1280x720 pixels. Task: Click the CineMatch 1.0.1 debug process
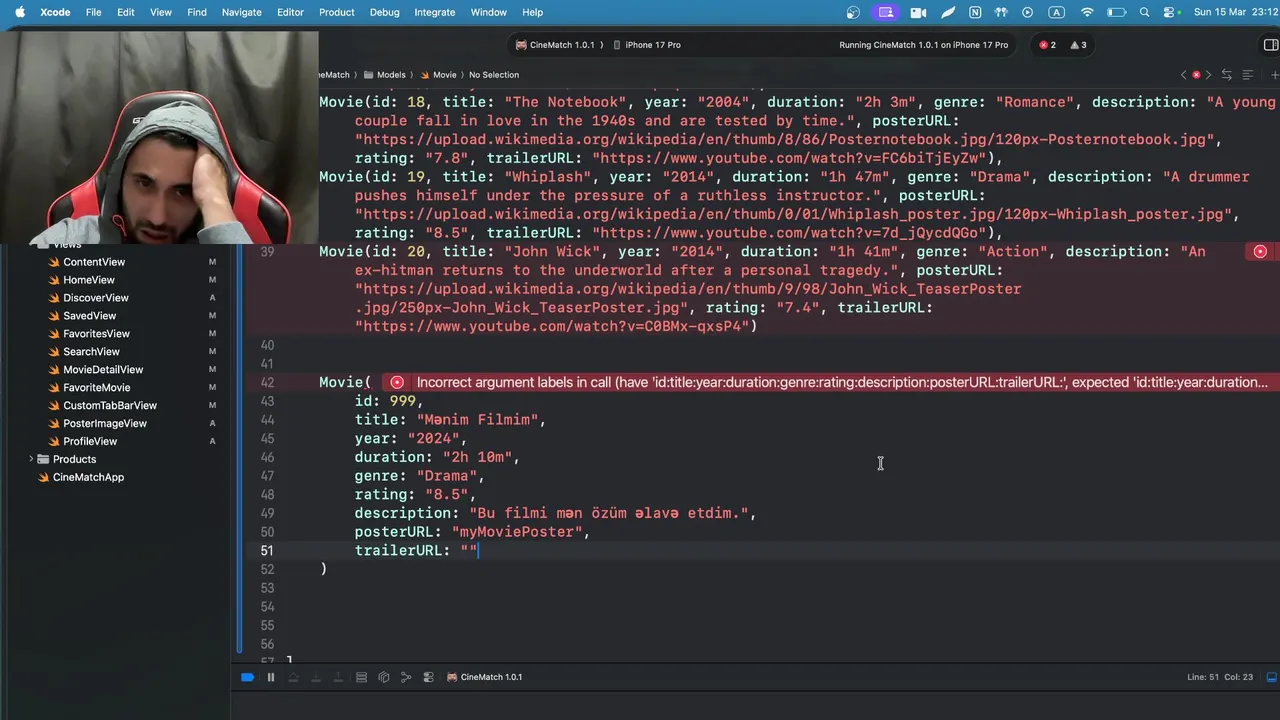pyautogui.click(x=485, y=677)
